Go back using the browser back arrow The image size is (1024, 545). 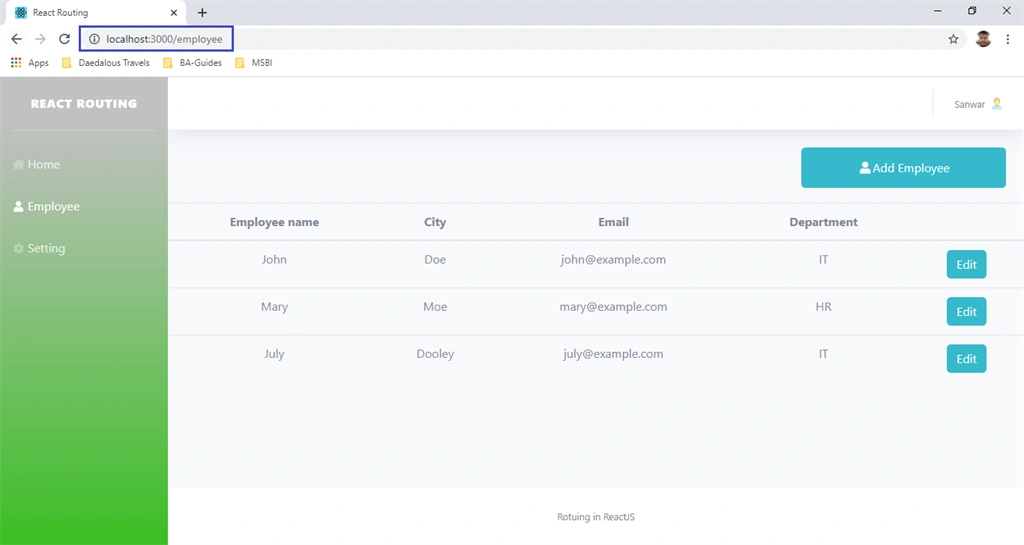click(16, 39)
